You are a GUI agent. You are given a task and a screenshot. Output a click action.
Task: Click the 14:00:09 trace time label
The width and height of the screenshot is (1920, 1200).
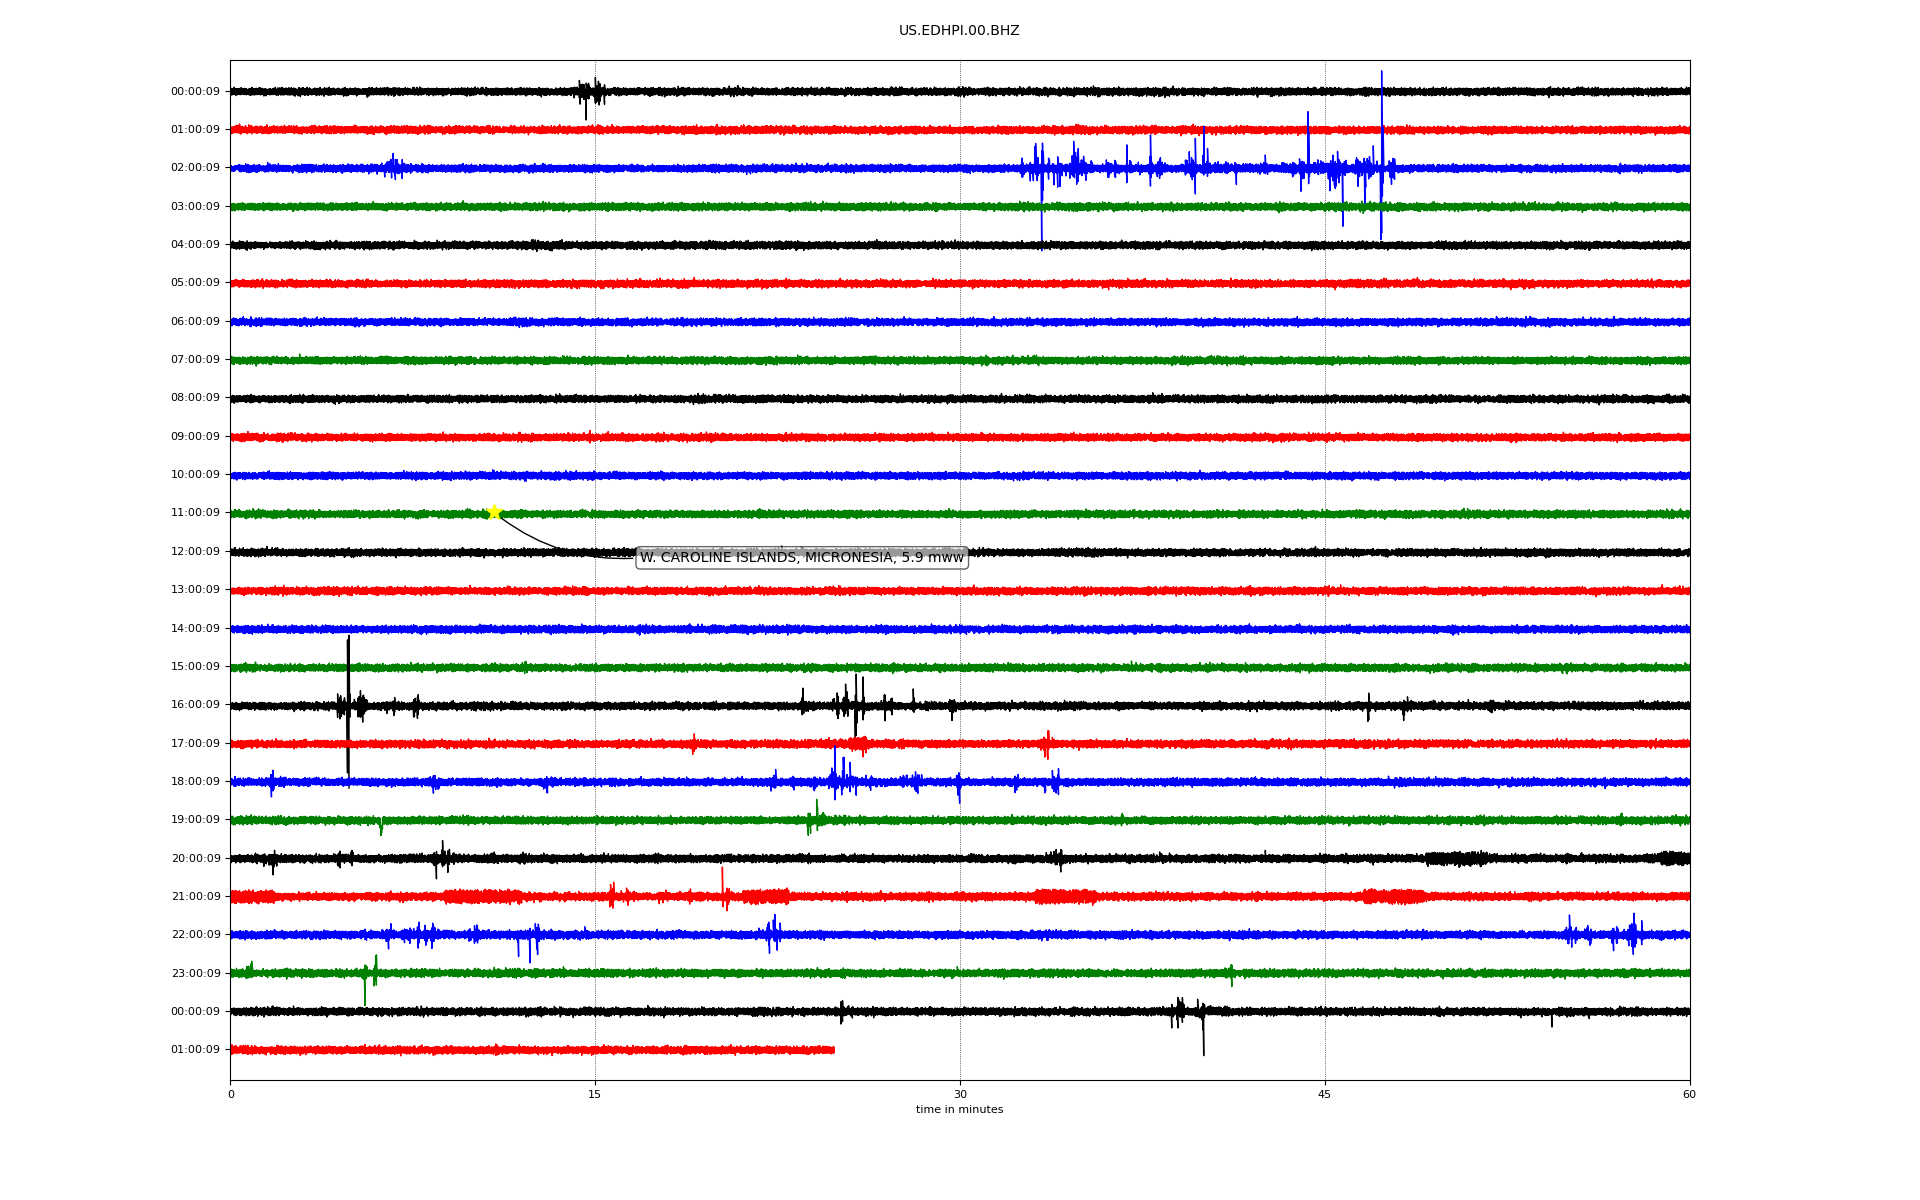[195, 629]
